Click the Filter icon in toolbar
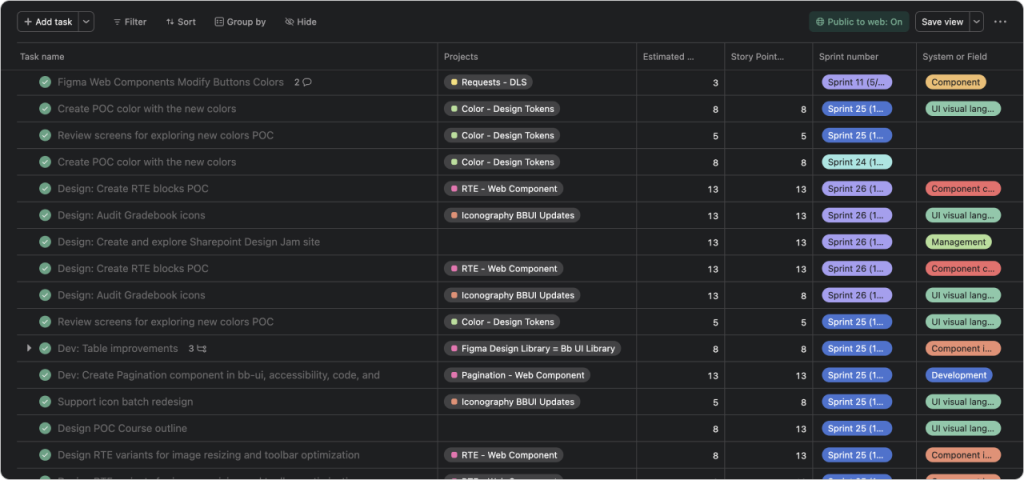 [x=117, y=22]
